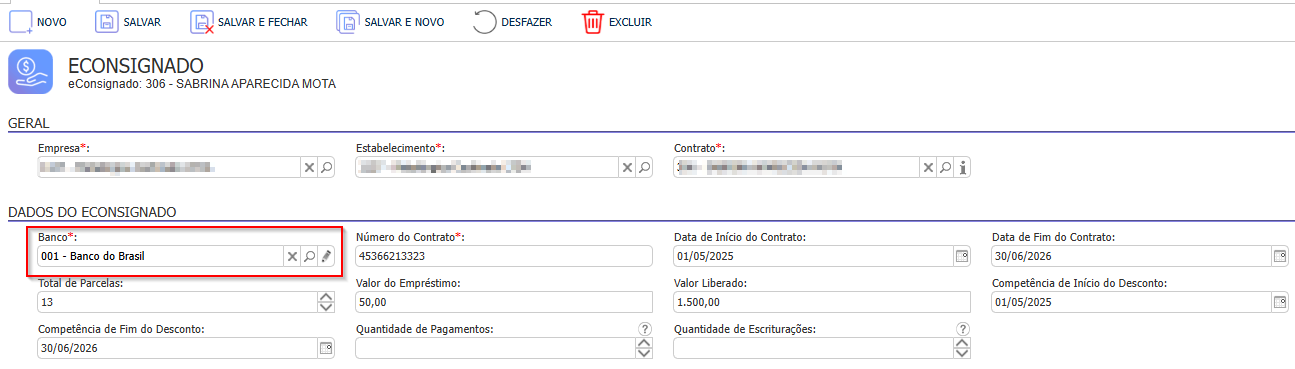1295x369 pixels.
Task: Search Estabelecimento with magnifier icon
Action: coord(645,168)
